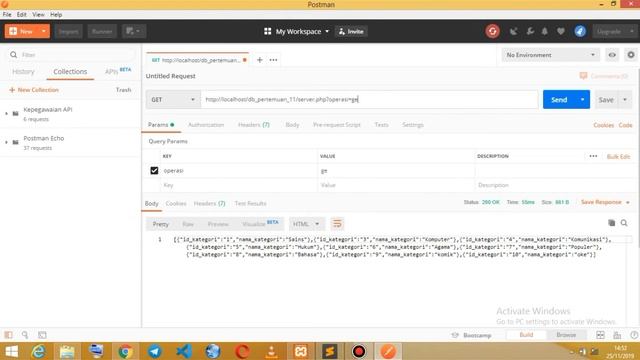Open response Test Results tab
The width and height of the screenshot is (640, 360).
pyautogui.click(x=251, y=203)
